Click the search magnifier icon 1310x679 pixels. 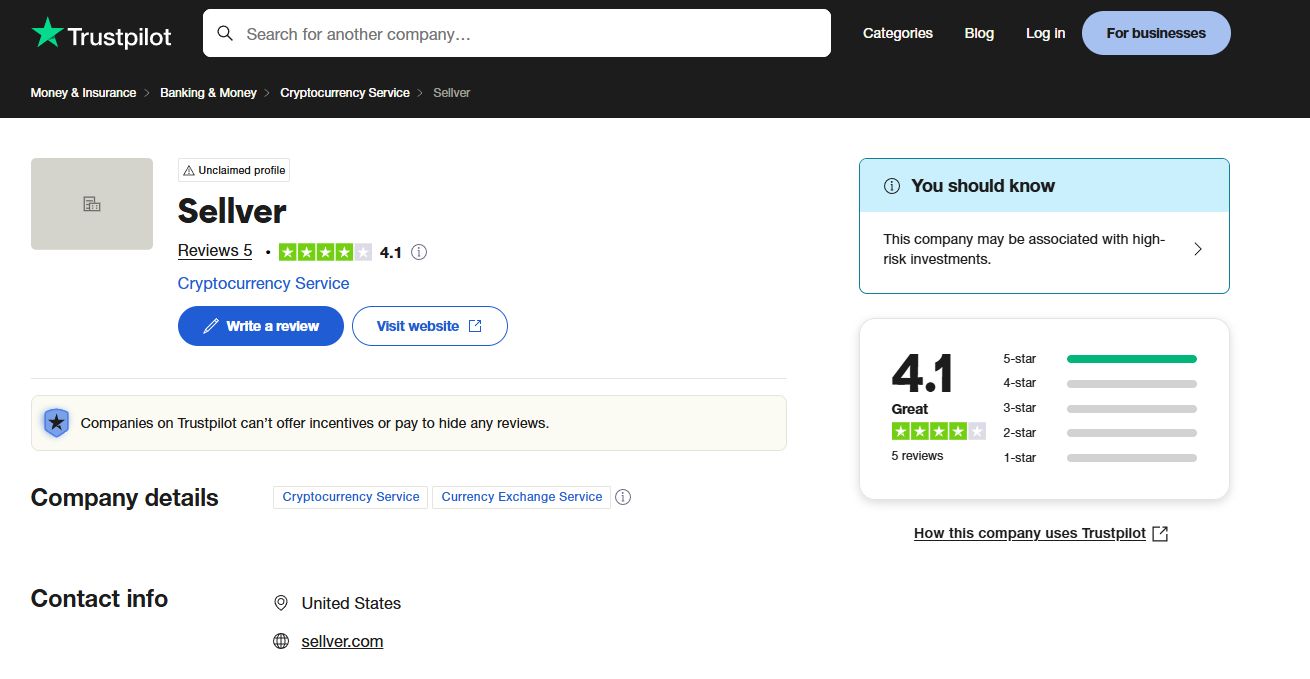pyautogui.click(x=226, y=34)
